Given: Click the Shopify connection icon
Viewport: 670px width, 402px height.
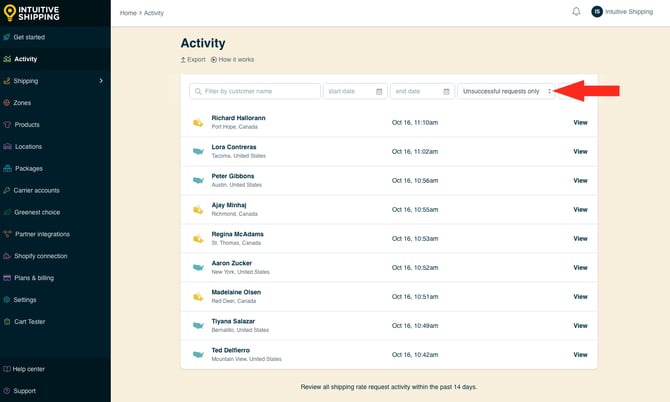Looking at the screenshot, I should [x=7, y=256].
